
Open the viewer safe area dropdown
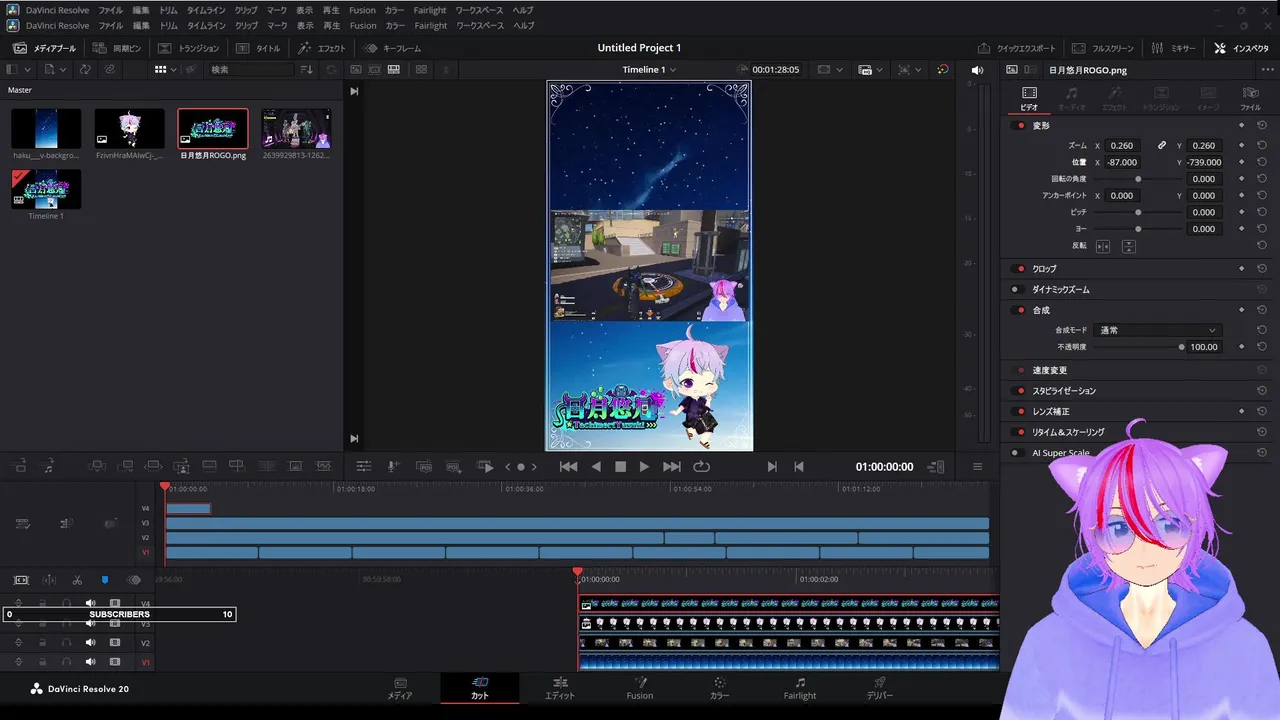click(830, 70)
